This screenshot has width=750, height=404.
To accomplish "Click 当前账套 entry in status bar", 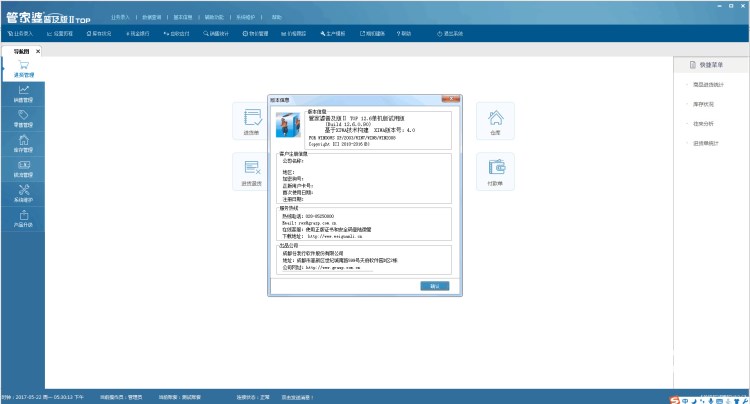I will tap(180, 397).
